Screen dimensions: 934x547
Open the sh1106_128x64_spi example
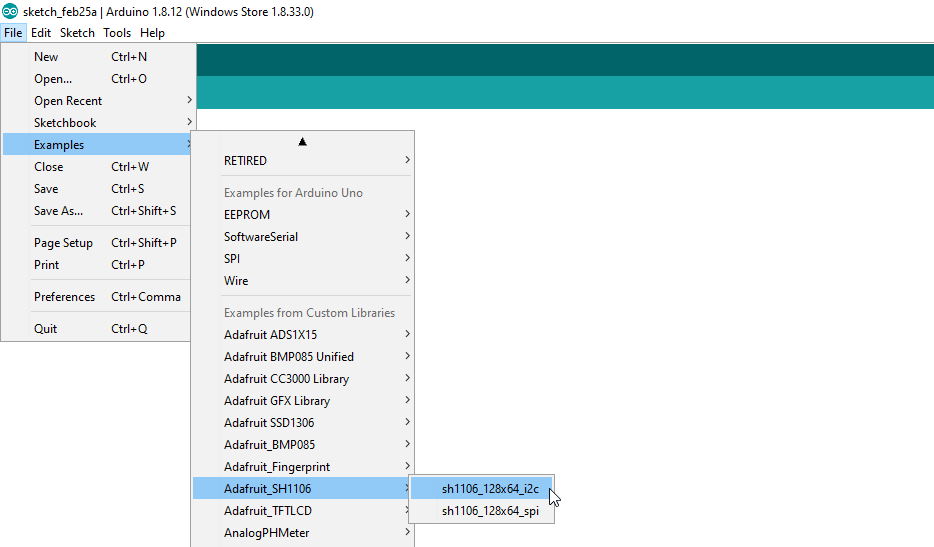482,511
